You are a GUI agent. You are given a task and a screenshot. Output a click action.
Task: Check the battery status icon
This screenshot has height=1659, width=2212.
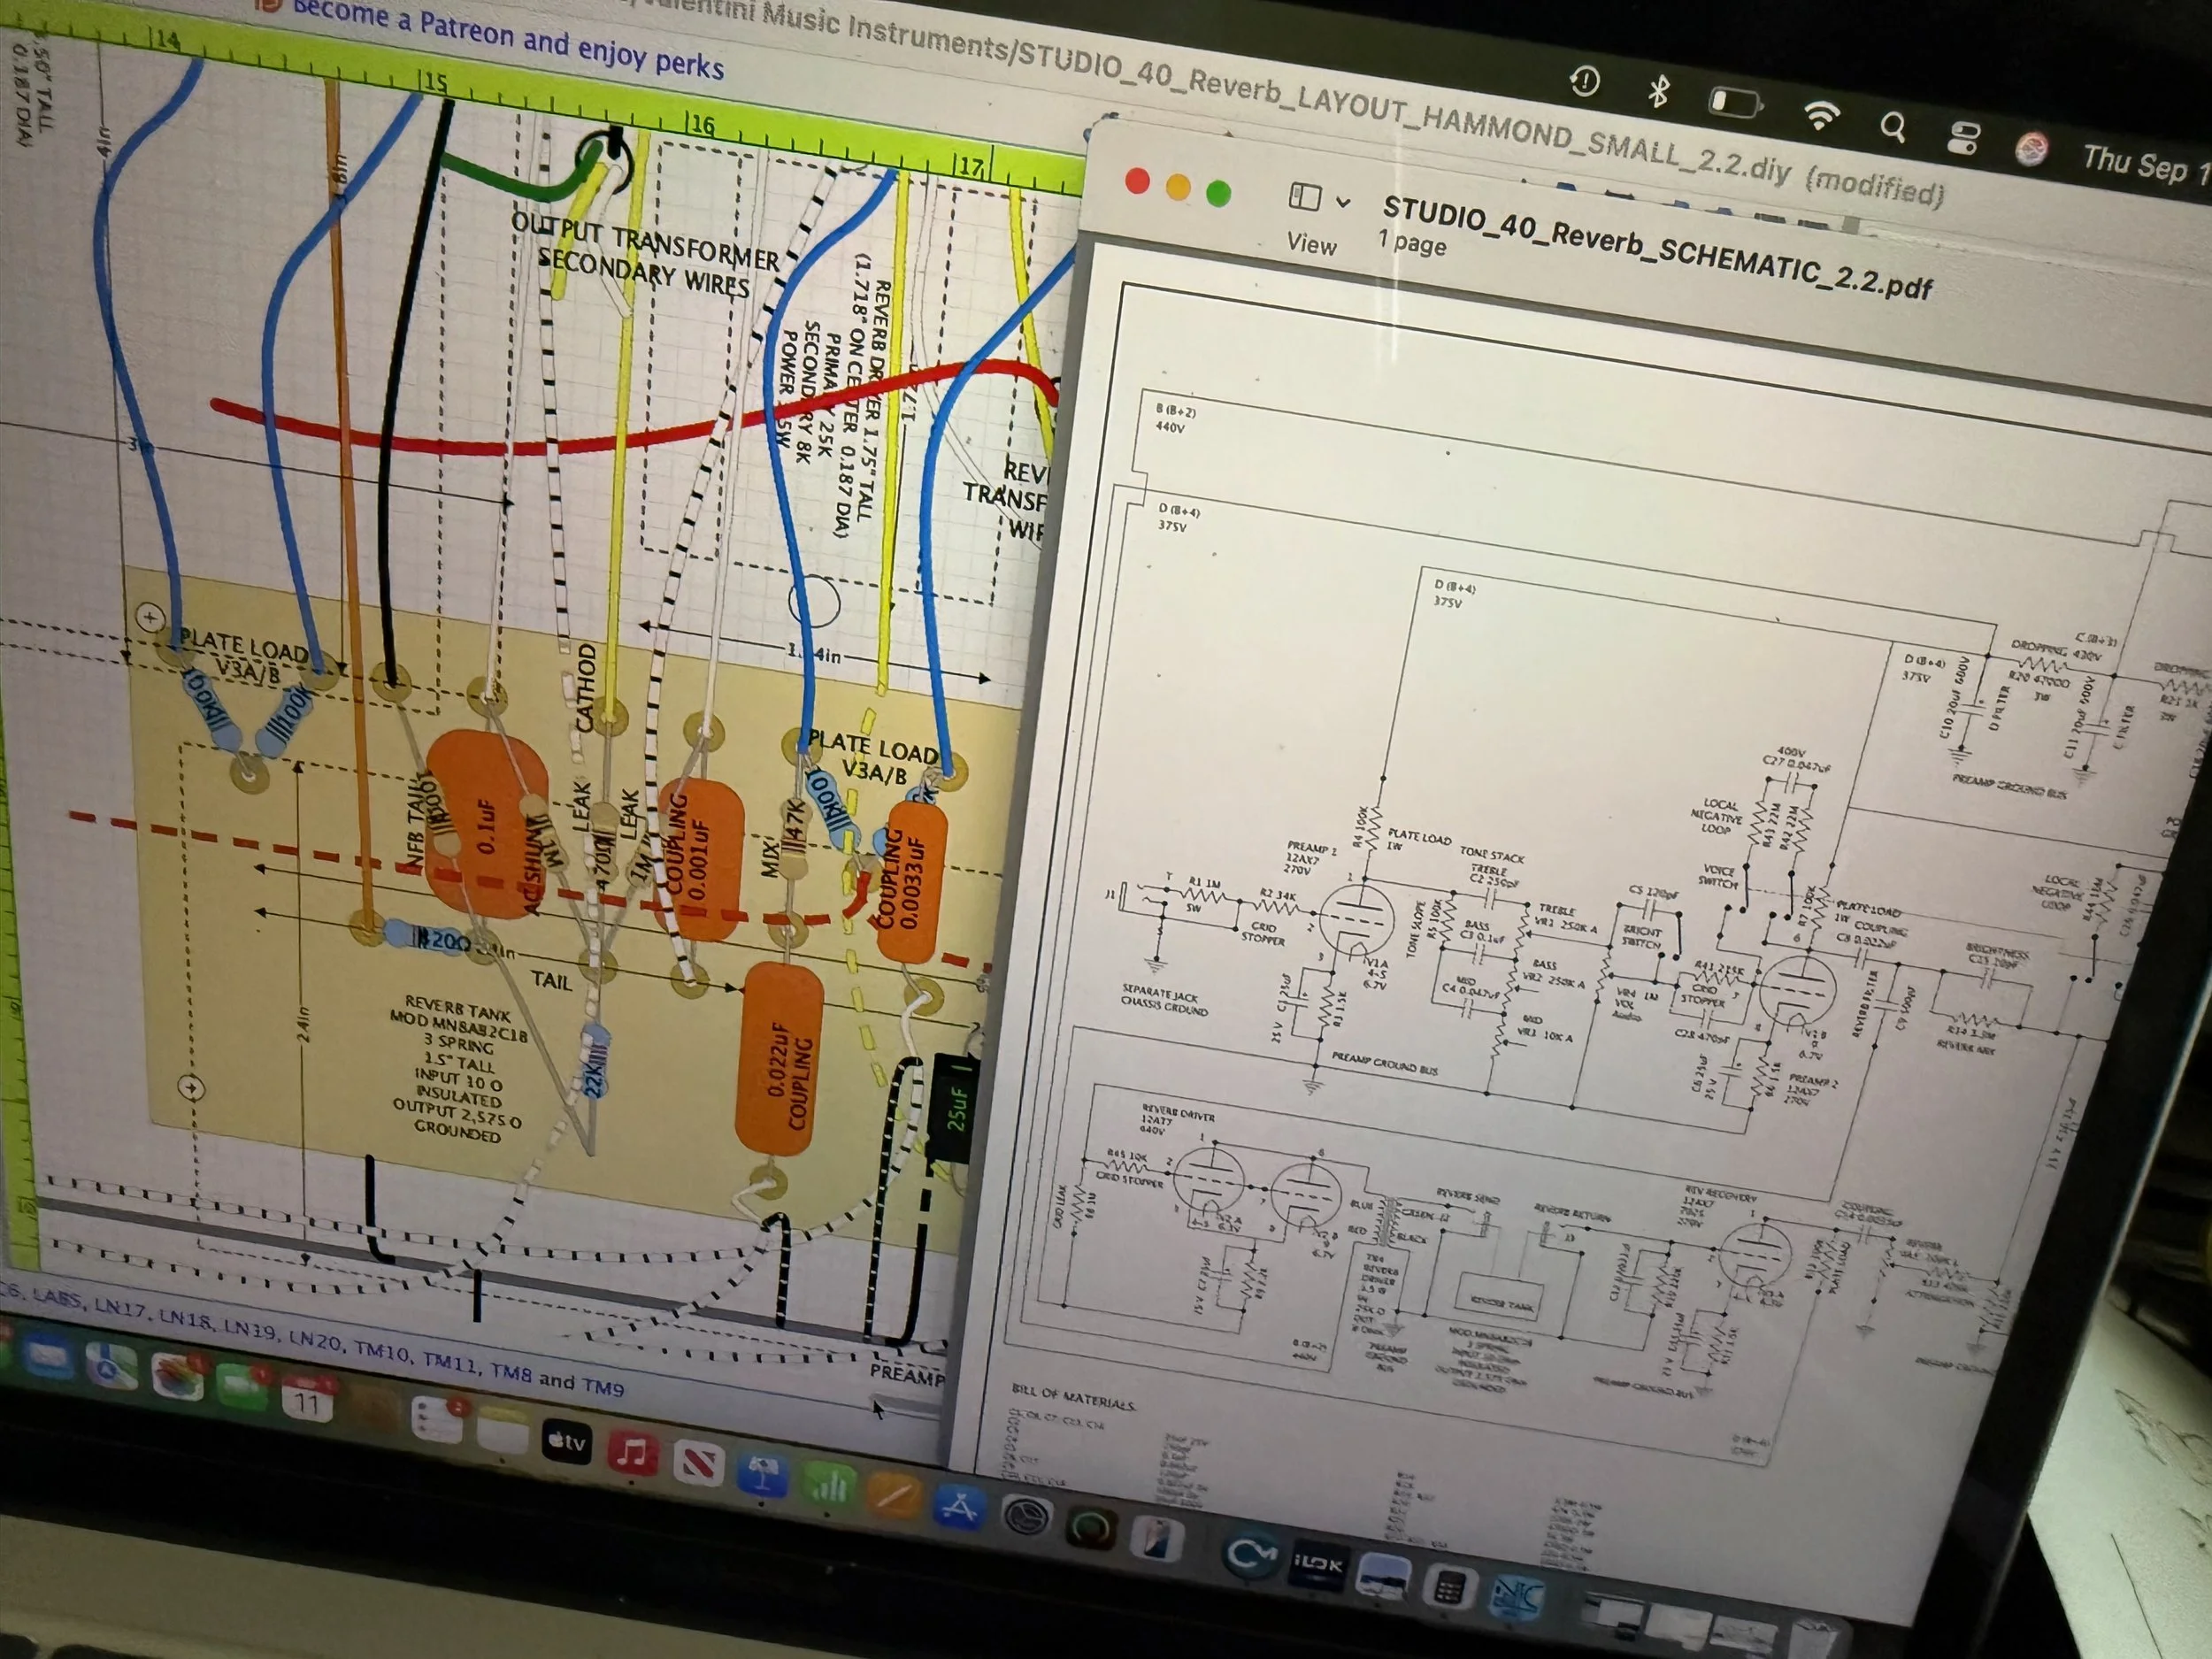[1734, 103]
